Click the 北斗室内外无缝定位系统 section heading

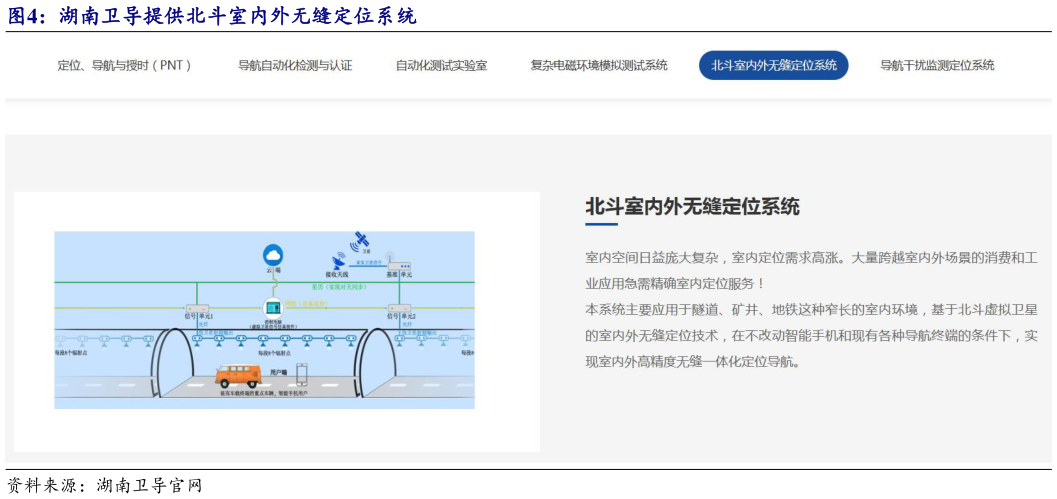coord(692,207)
